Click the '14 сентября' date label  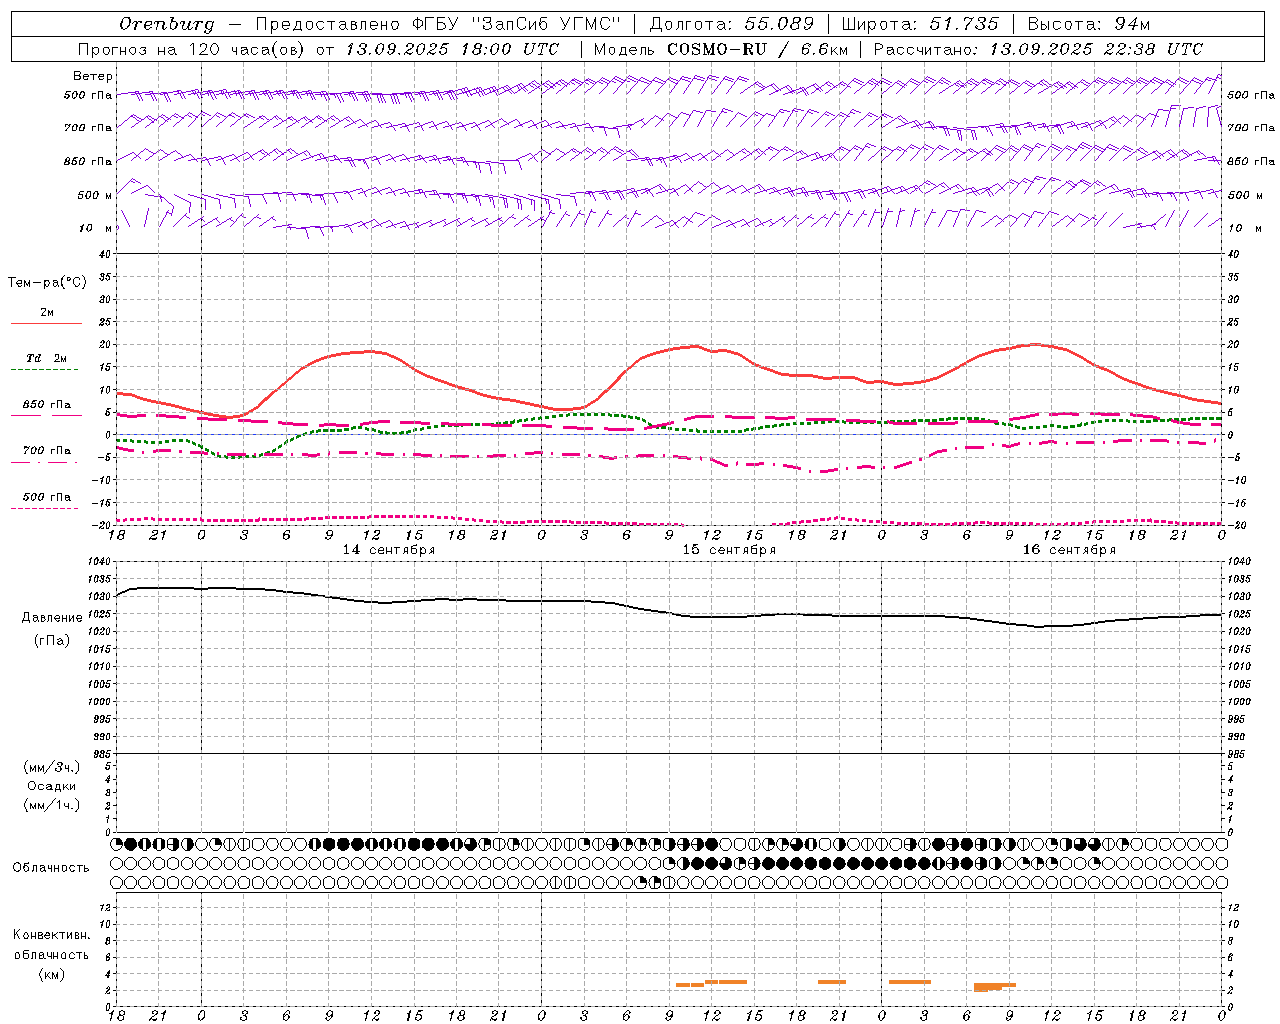click(389, 550)
